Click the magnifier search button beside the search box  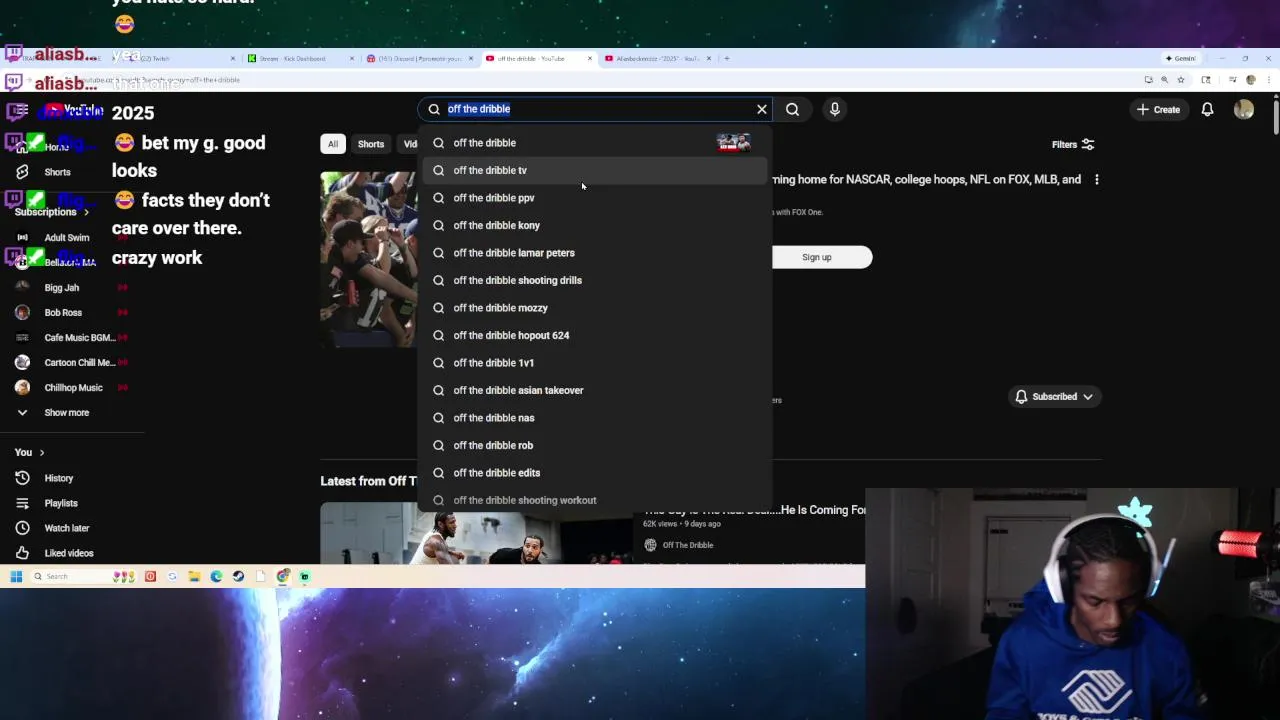click(x=792, y=109)
